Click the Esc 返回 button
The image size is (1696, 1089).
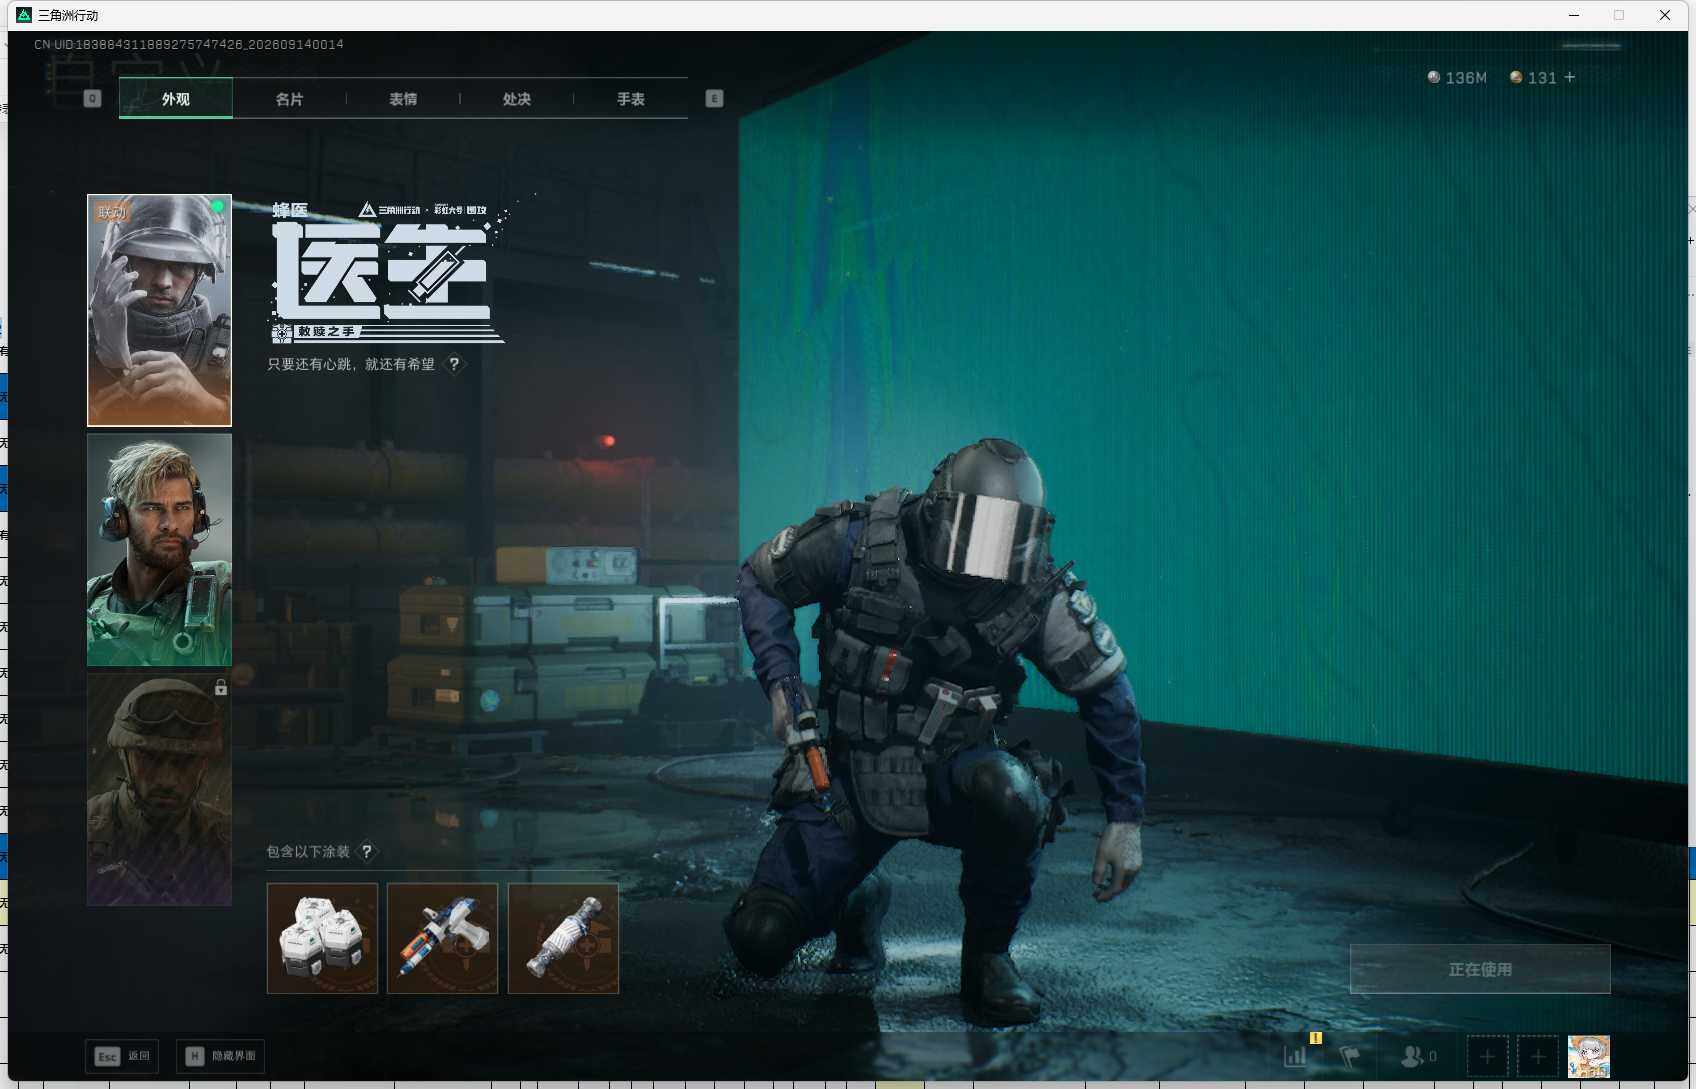pyautogui.click(x=122, y=1056)
